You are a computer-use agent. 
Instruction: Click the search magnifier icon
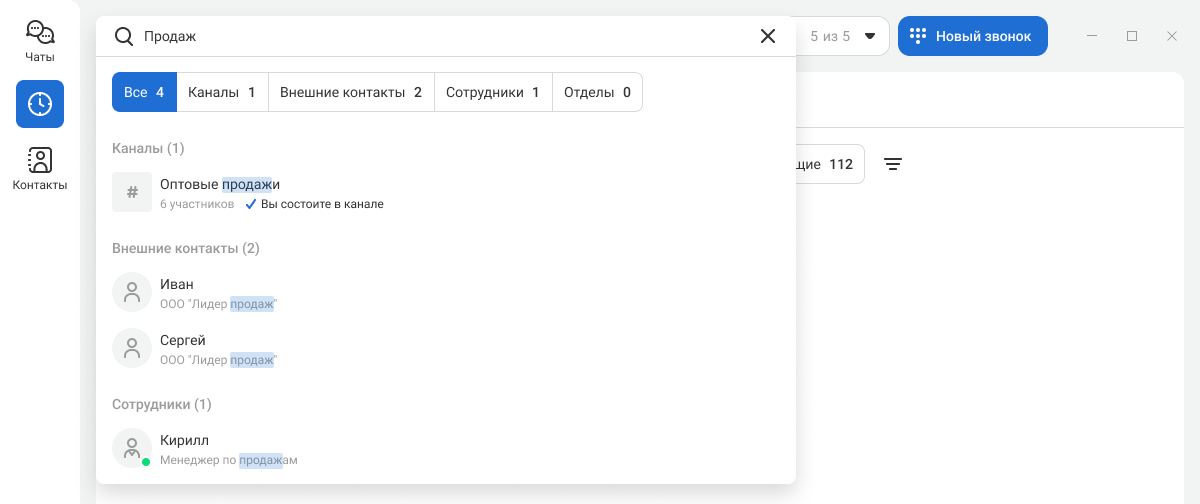point(124,36)
